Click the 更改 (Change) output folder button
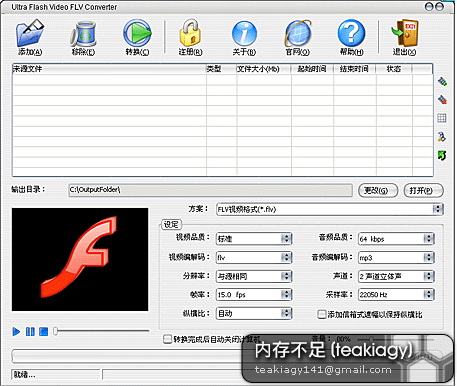This screenshot has height=386, width=457. click(378, 191)
